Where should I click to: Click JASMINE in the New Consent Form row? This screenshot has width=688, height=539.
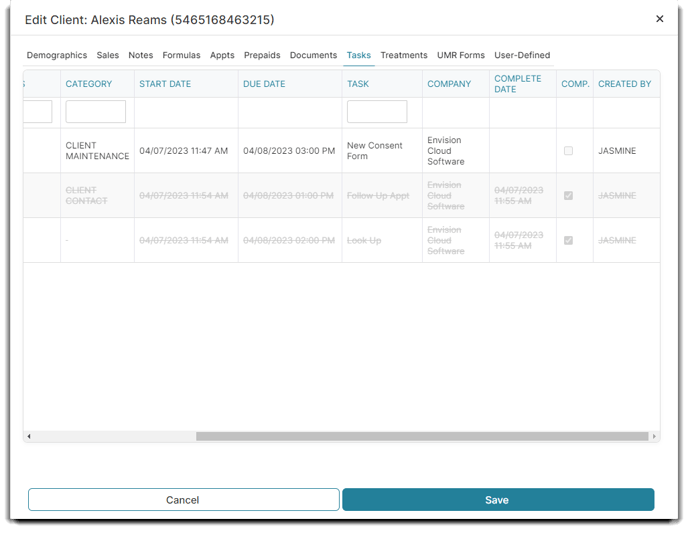pyautogui.click(x=617, y=151)
